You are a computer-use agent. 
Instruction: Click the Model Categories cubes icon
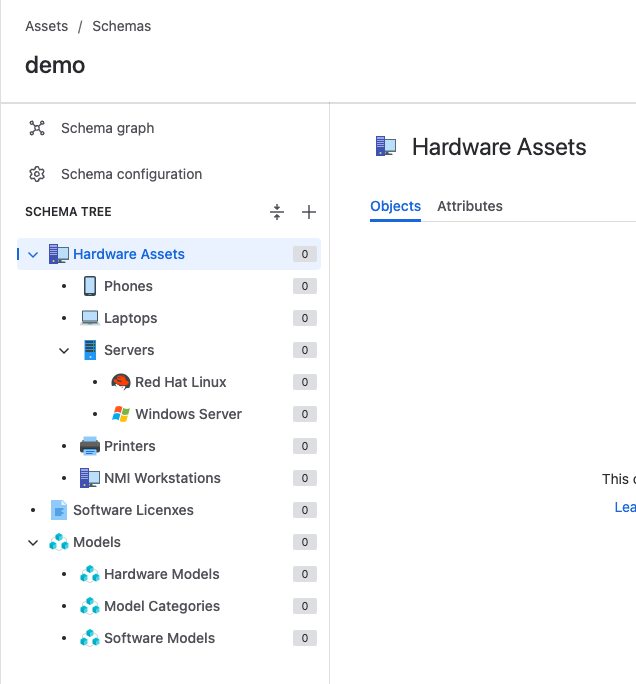pos(90,606)
